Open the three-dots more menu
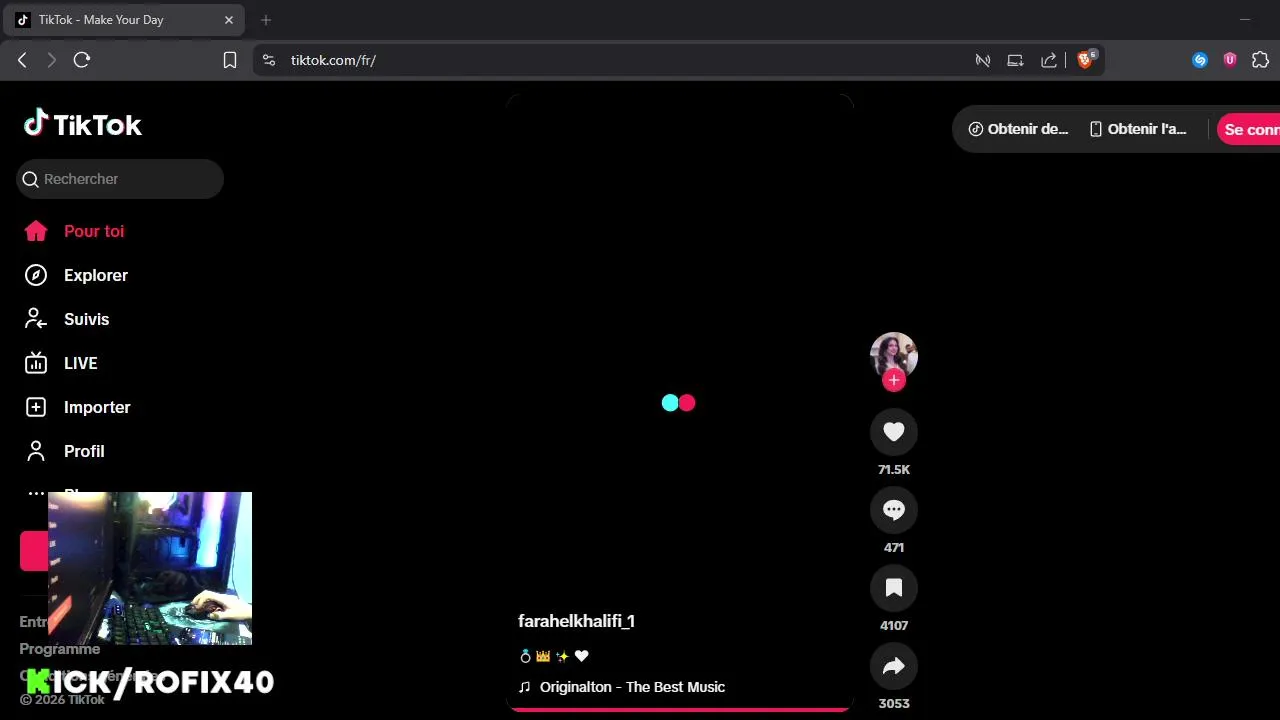1280x720 pixels. coord(36,493)
